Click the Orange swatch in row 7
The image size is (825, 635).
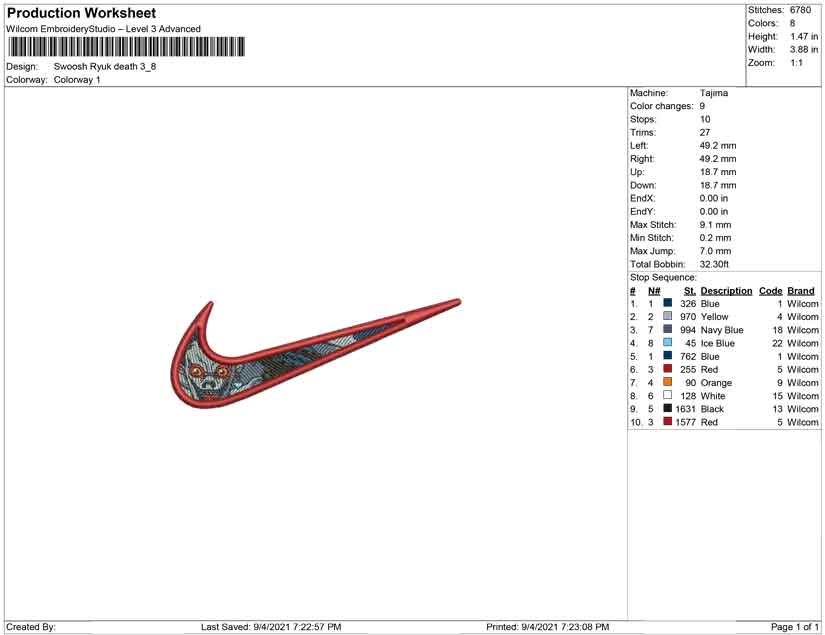[667, 382]
